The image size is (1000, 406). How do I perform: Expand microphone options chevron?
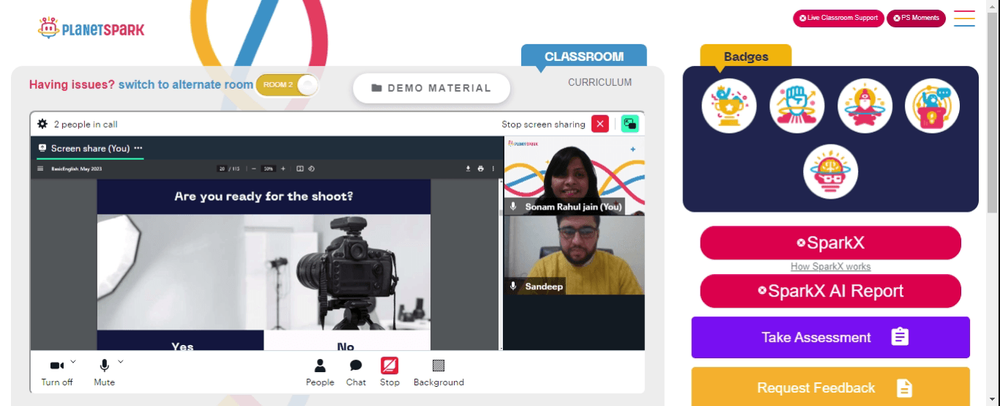(x=121, y=361)
